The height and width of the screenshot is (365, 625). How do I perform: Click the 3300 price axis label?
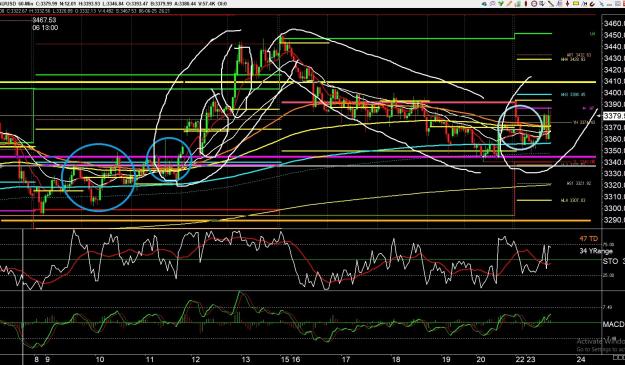(614, 208)
